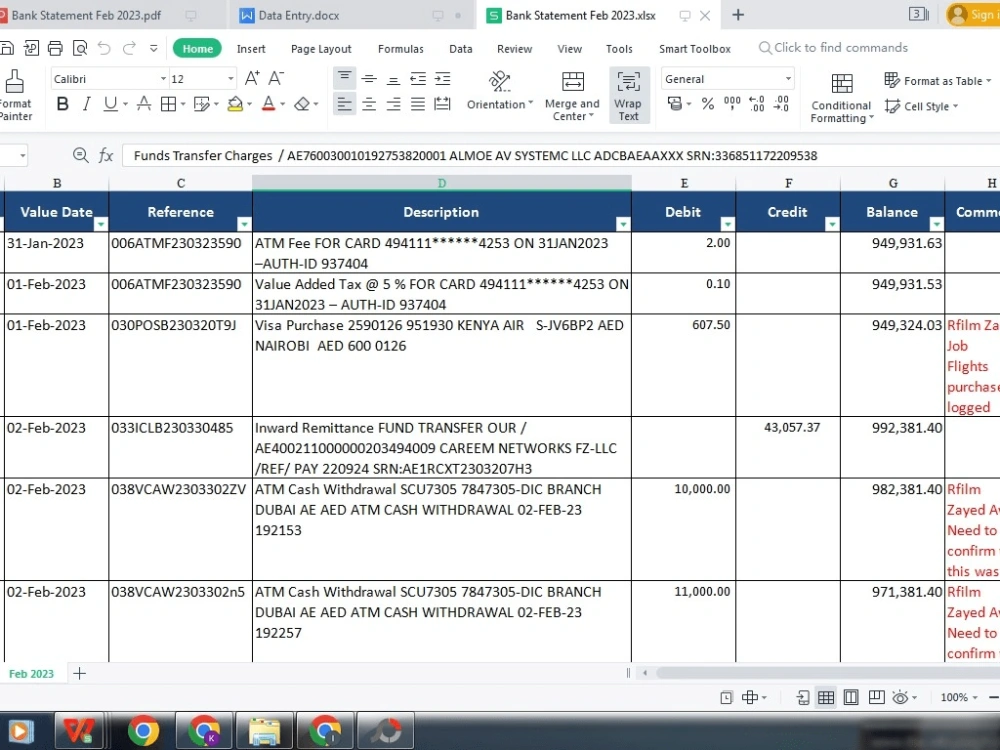Select the Feb 2023 sheet tab
The image size is (1000, 750).
point(31,674)
